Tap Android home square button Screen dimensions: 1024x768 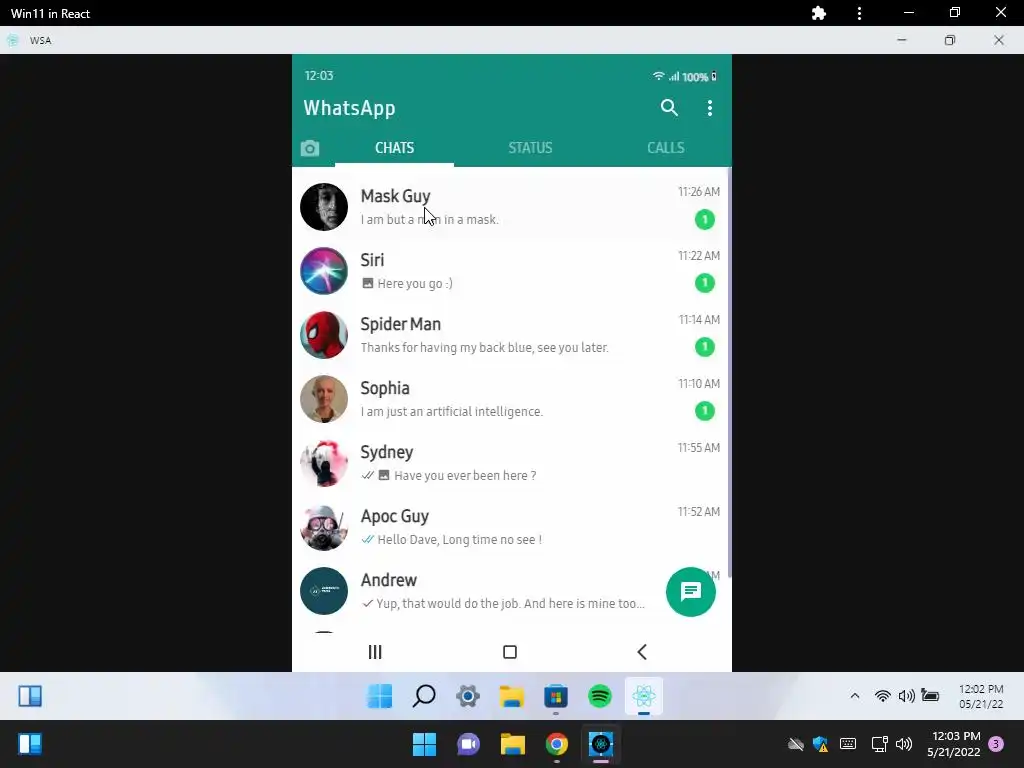click(510, 652)
